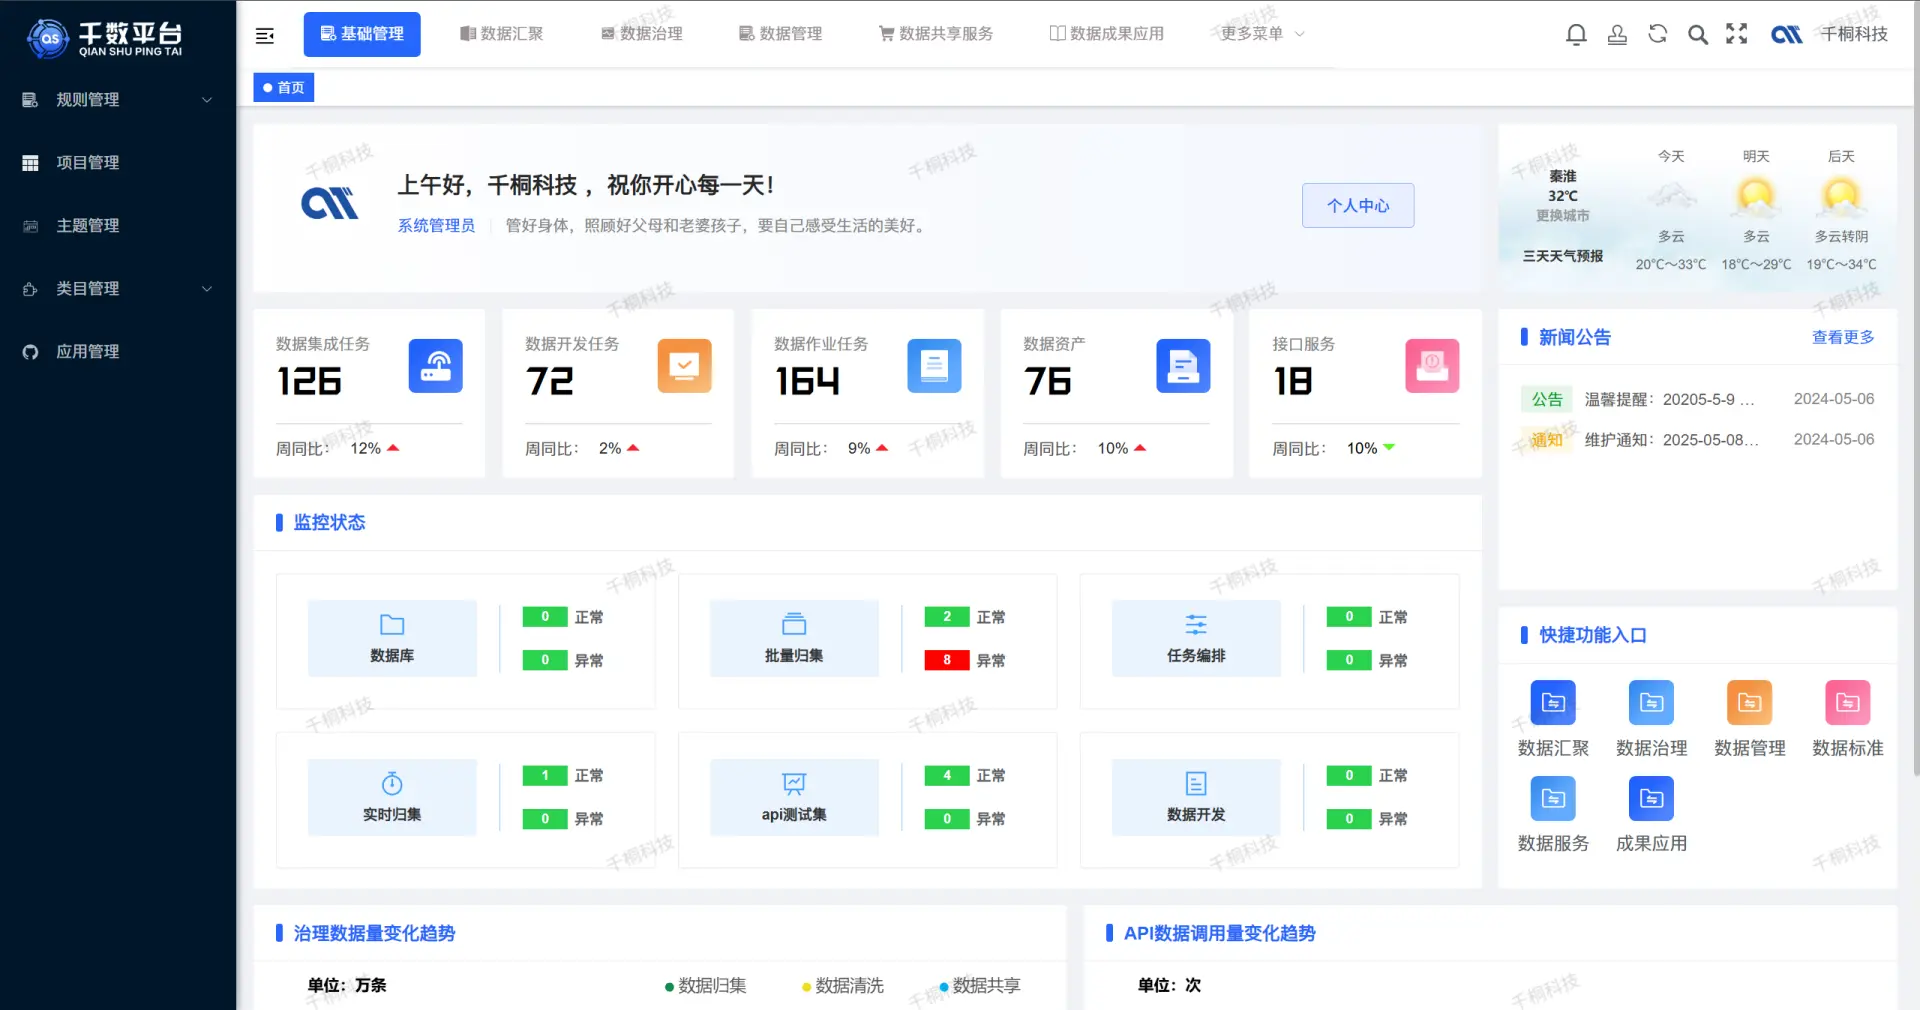Click the red 8 异常 badge for 批量归集
Image resolution: width=1920 pixels, height=1010 pixels.
click(946, 660)
